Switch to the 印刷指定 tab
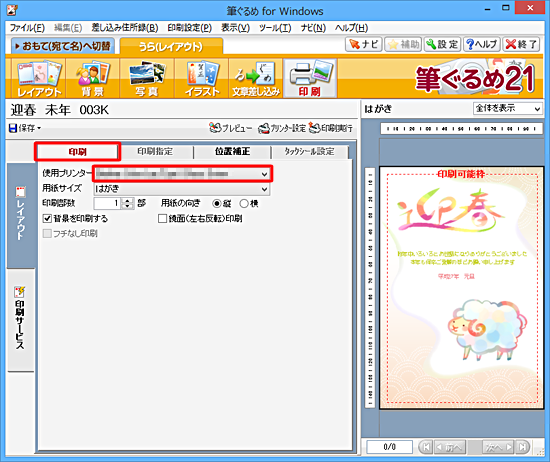The image size is (550, 462). tap(155, 152)
